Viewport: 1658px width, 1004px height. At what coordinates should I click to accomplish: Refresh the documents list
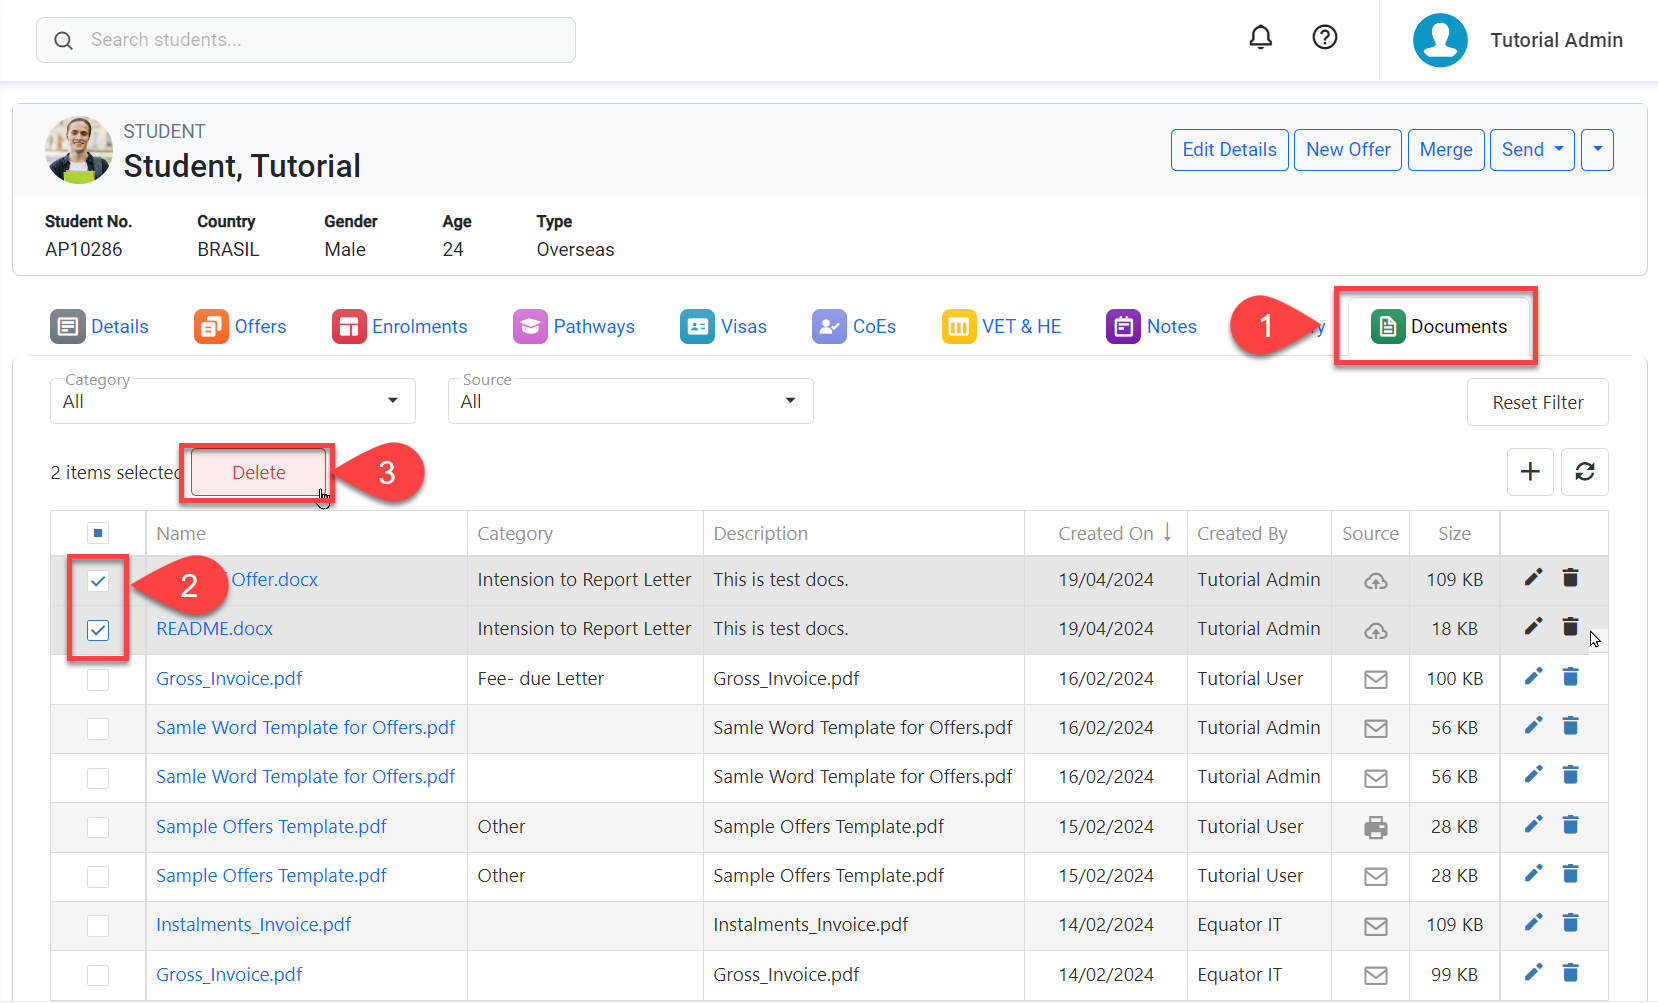[x=1584, y=472]
